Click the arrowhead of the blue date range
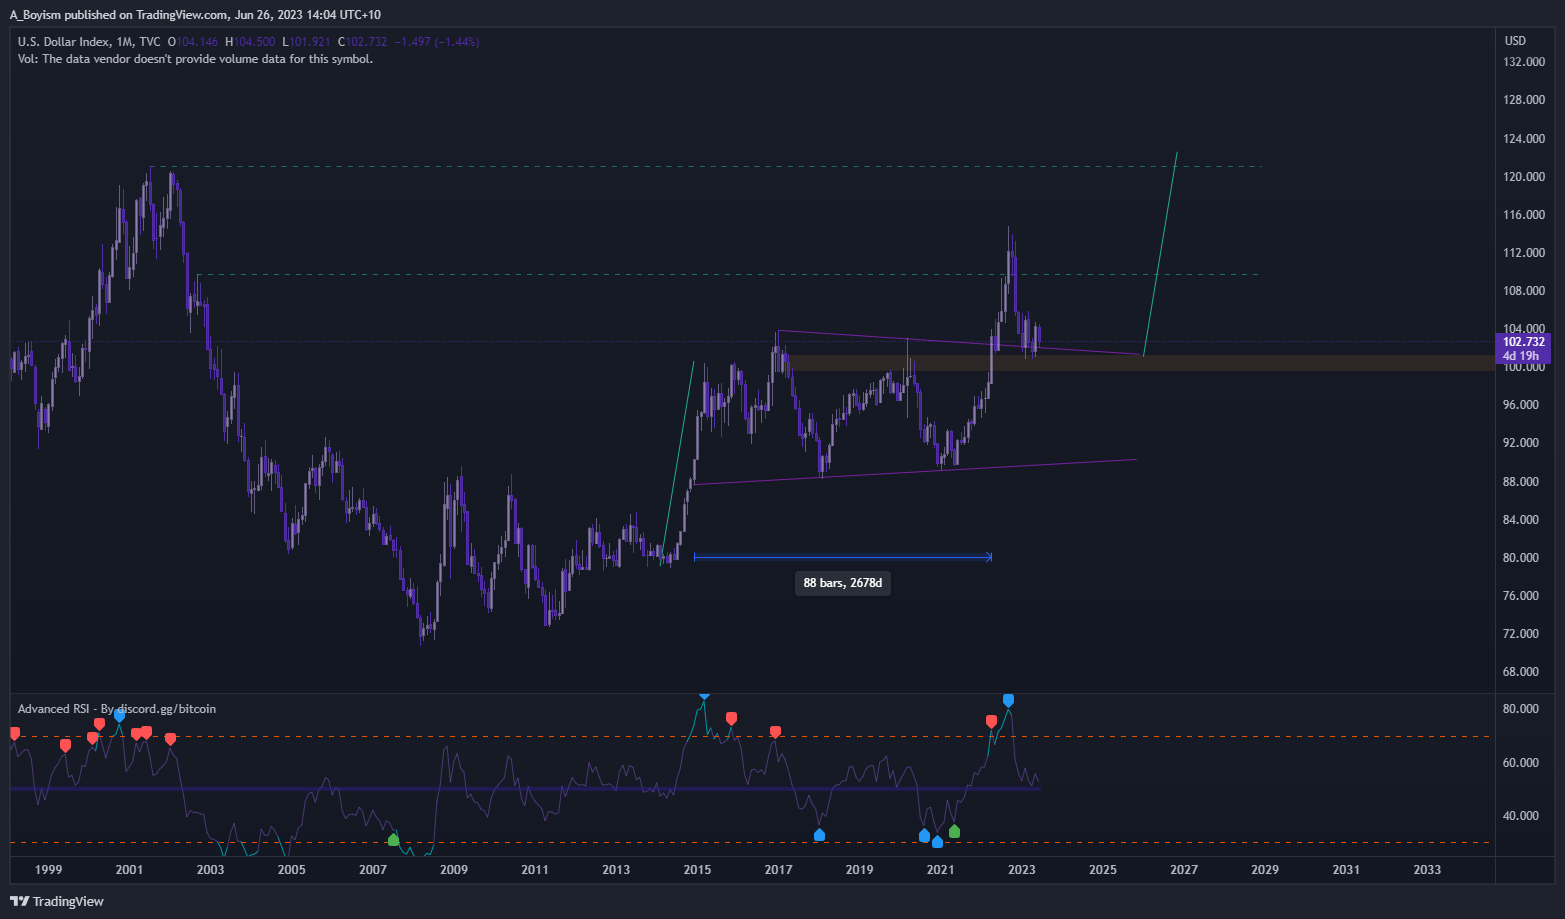 click(x=988, y=557)
